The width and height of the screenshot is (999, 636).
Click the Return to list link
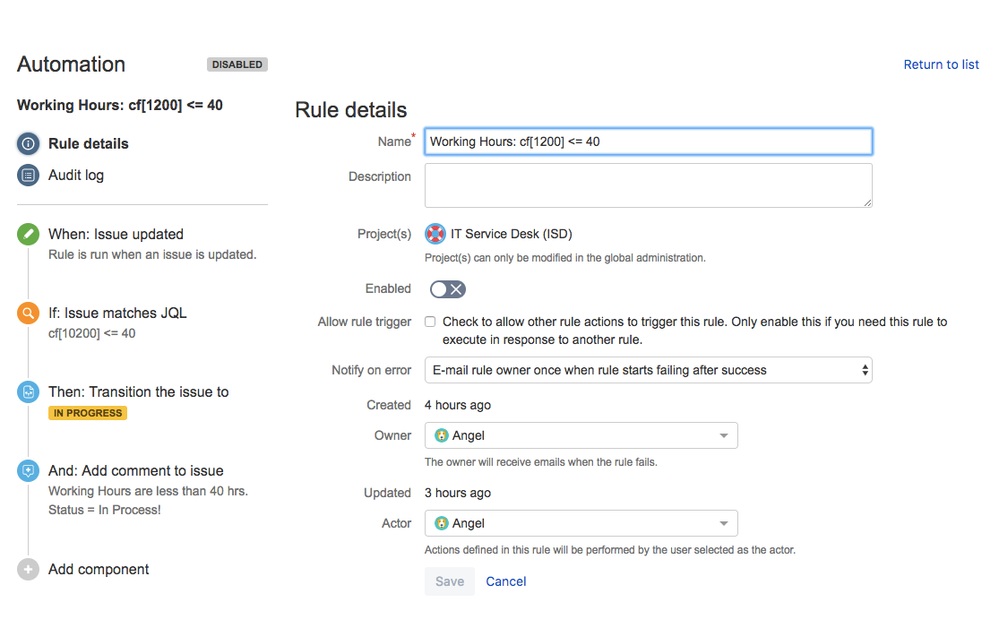tap(941, 64)
